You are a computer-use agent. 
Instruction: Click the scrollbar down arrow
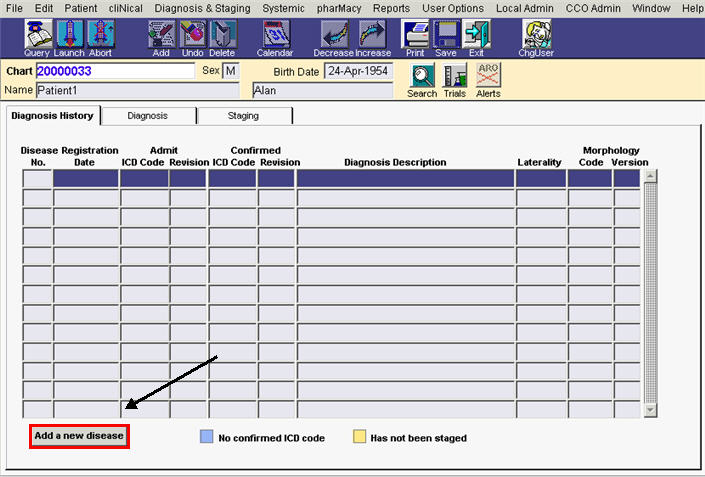[650, 410]
